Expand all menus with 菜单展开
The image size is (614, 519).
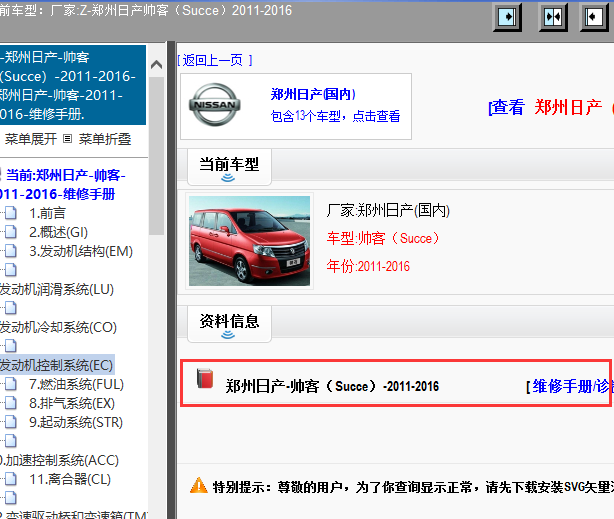pos(31,139)
